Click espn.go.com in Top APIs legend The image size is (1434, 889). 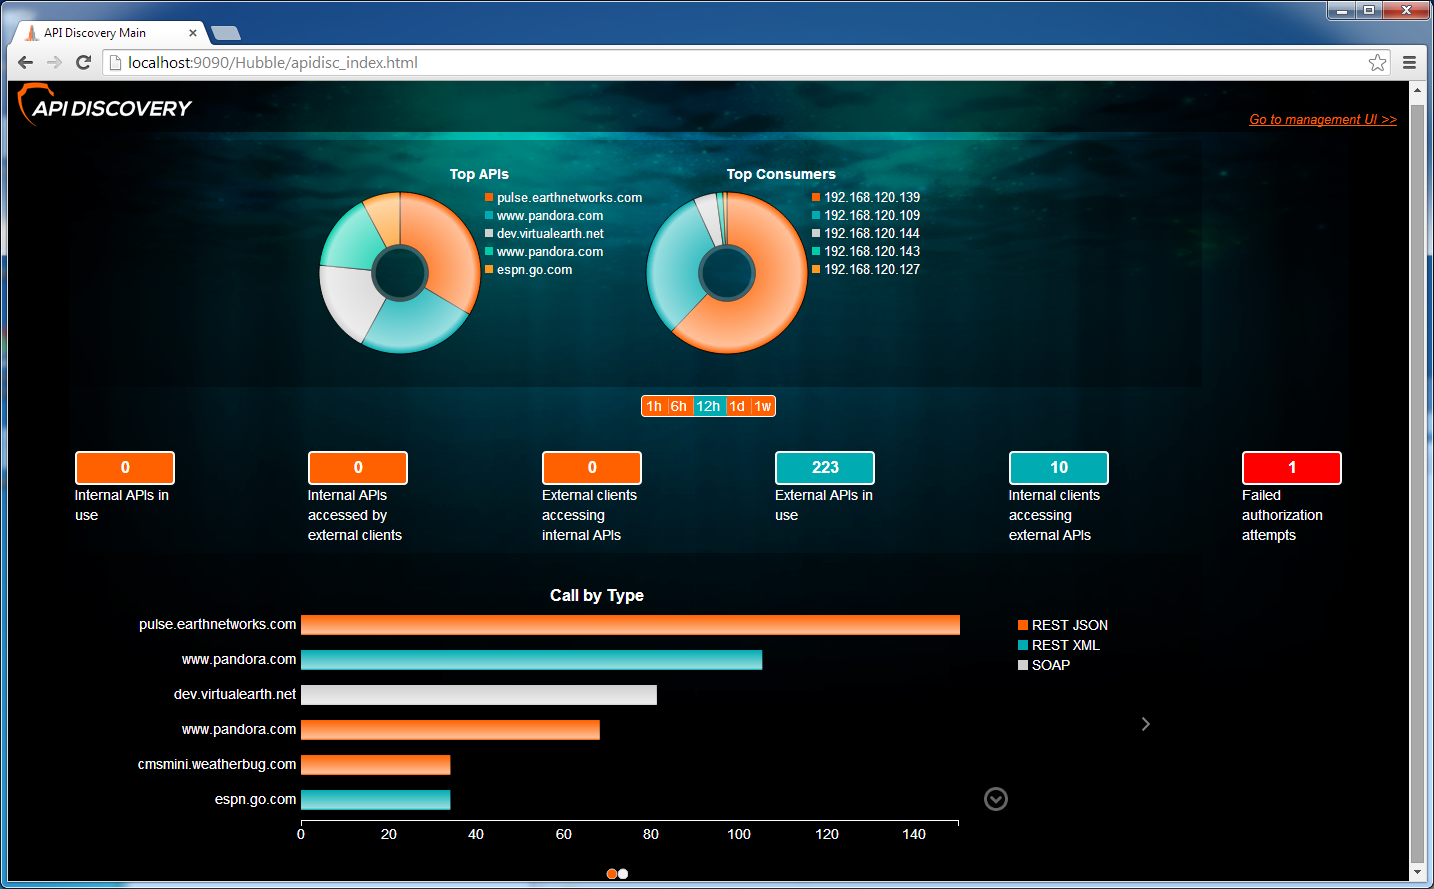[529, 270]
